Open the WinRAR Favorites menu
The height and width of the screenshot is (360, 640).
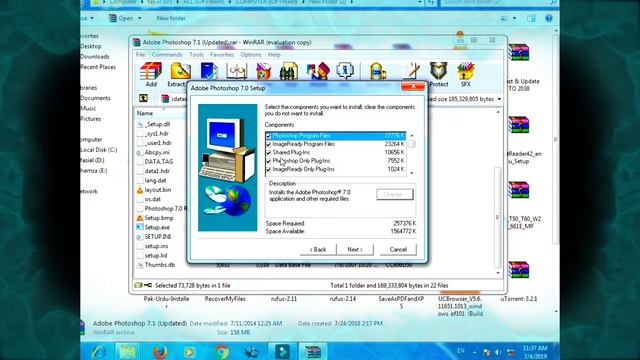pos(222,54)
